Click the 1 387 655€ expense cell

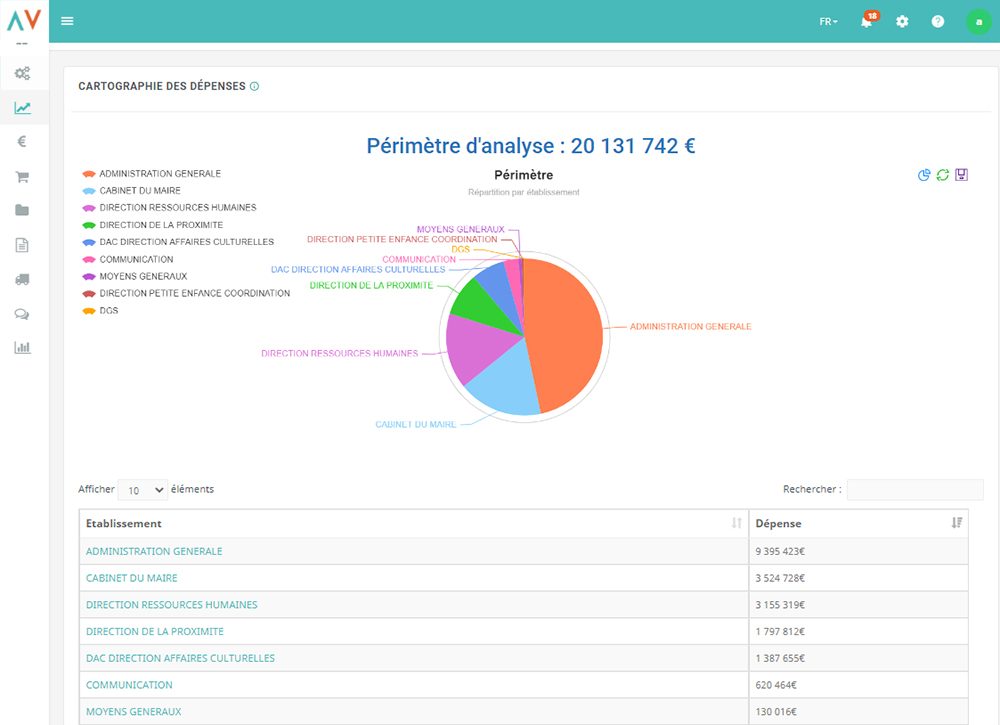click(858, 659)
